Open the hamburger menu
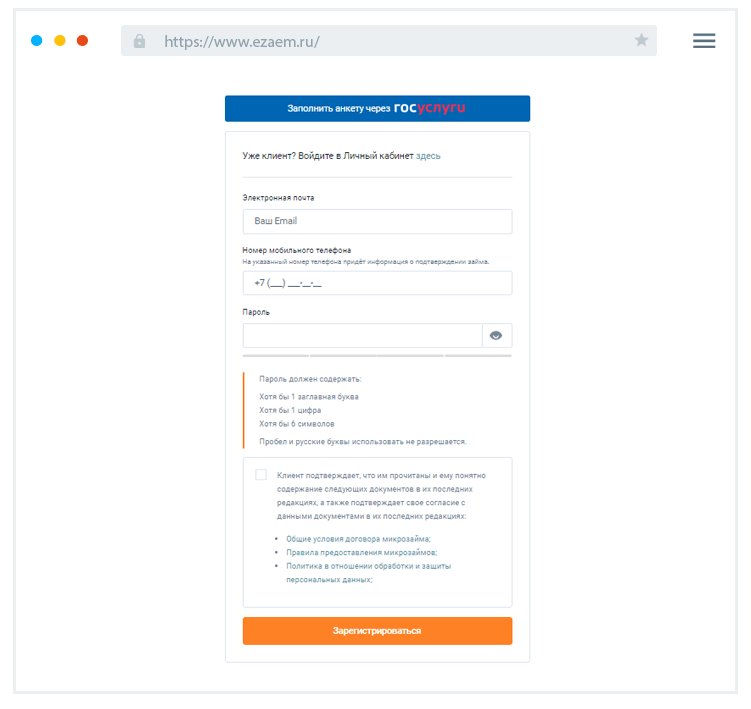Image resolution: width=751 pixels, height=709 pixels. [704, 41]
